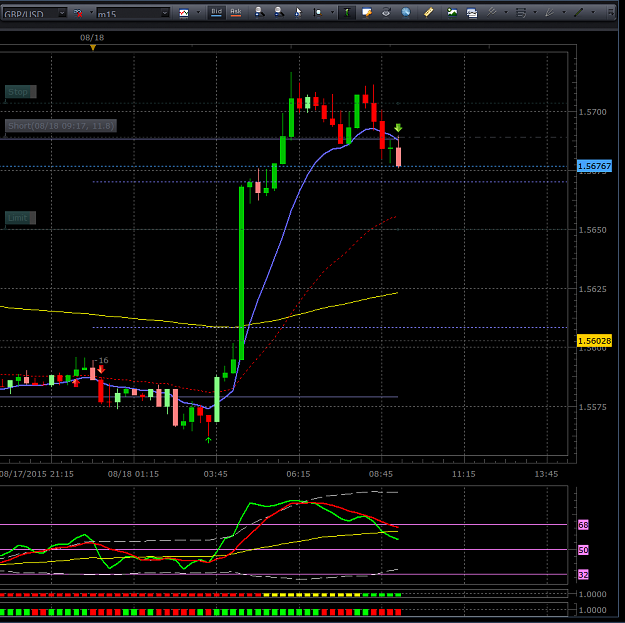Screen dimensions: 625x623
Task: Click the 08/18 date marker triangle
Action: [93, 48]
